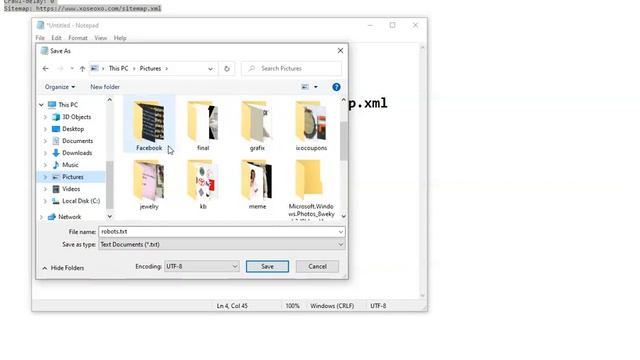Click the Save button
The image size is (640, 360).
point(267,267)
